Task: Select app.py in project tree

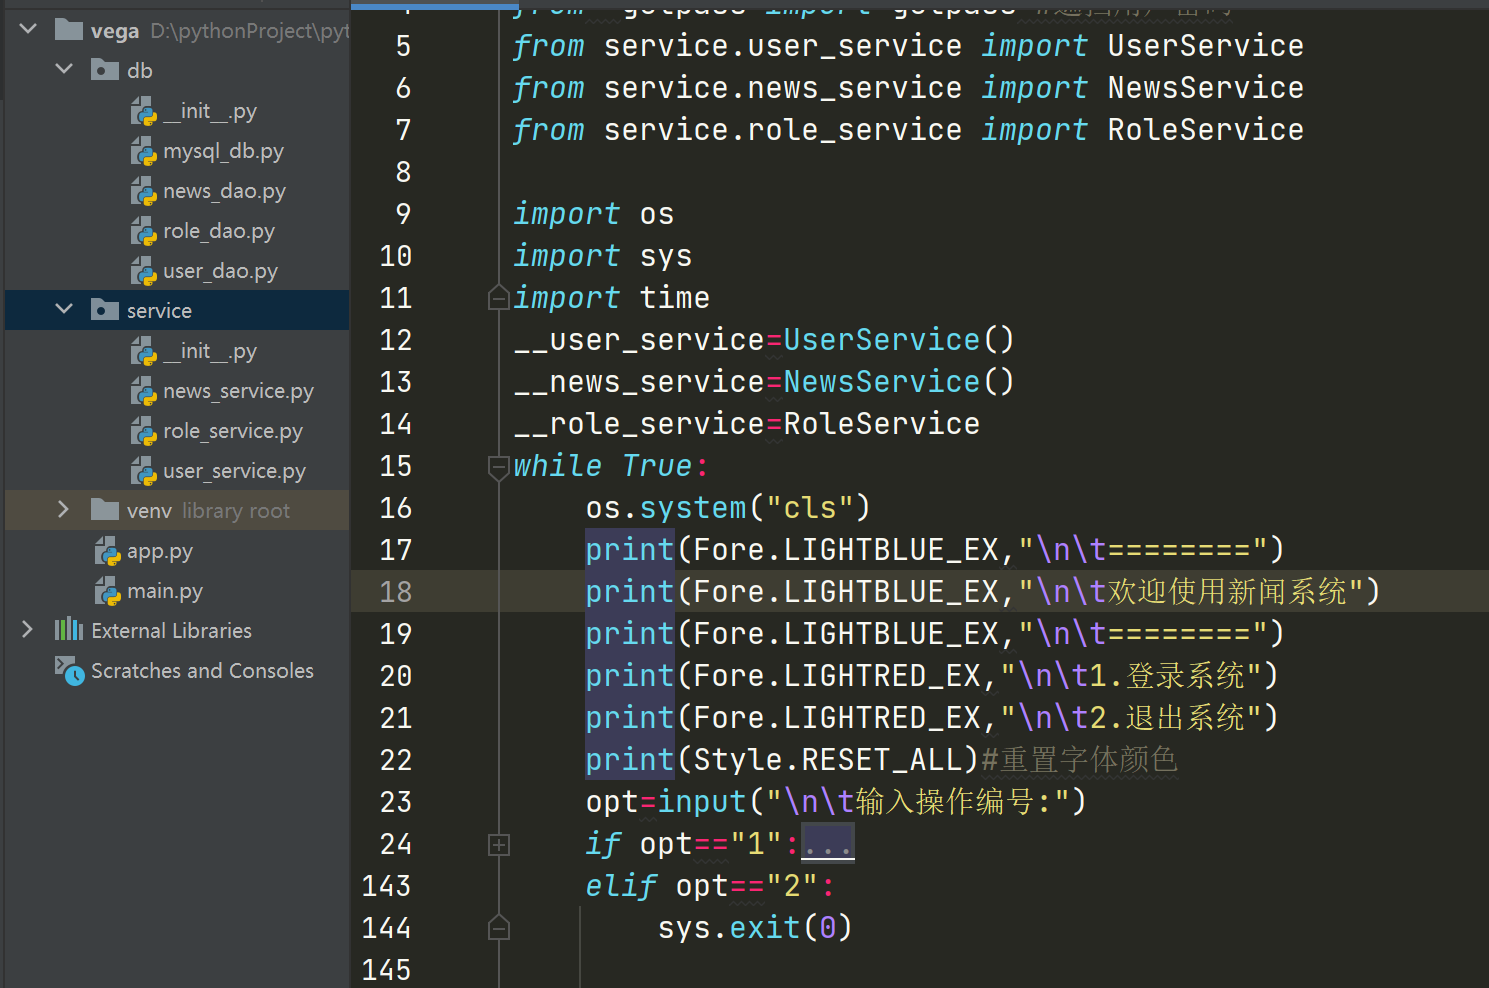Action: (x=160, y=551)
